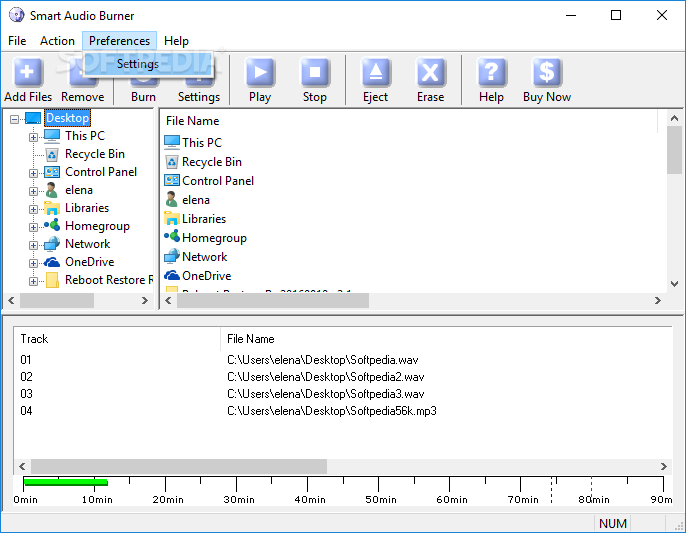Open the File menu
The image size is (686, 533).
coord(17,41)
